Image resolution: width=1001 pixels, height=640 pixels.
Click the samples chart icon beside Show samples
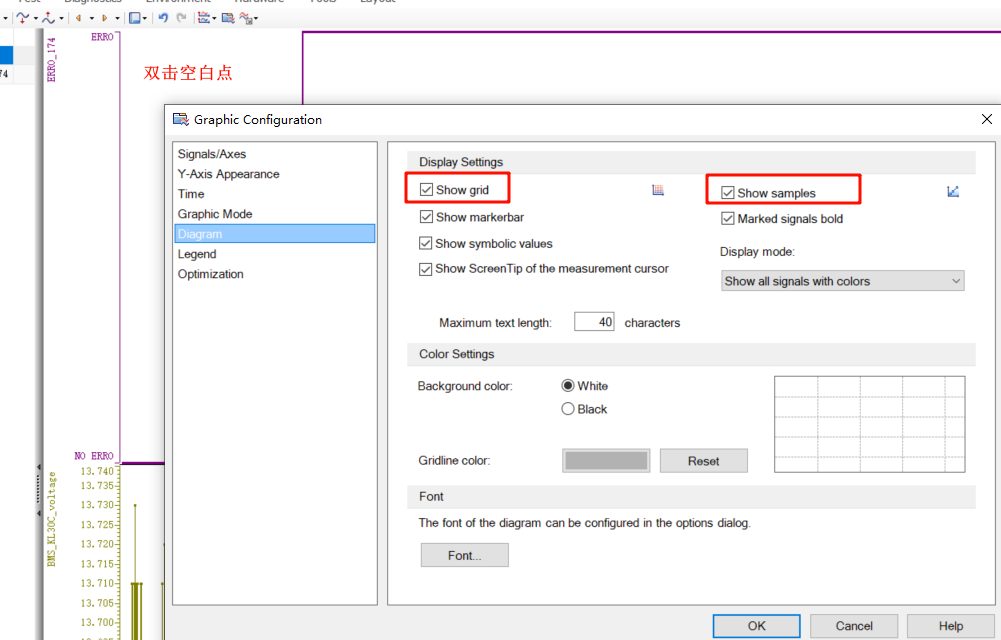tap(953, 191)
